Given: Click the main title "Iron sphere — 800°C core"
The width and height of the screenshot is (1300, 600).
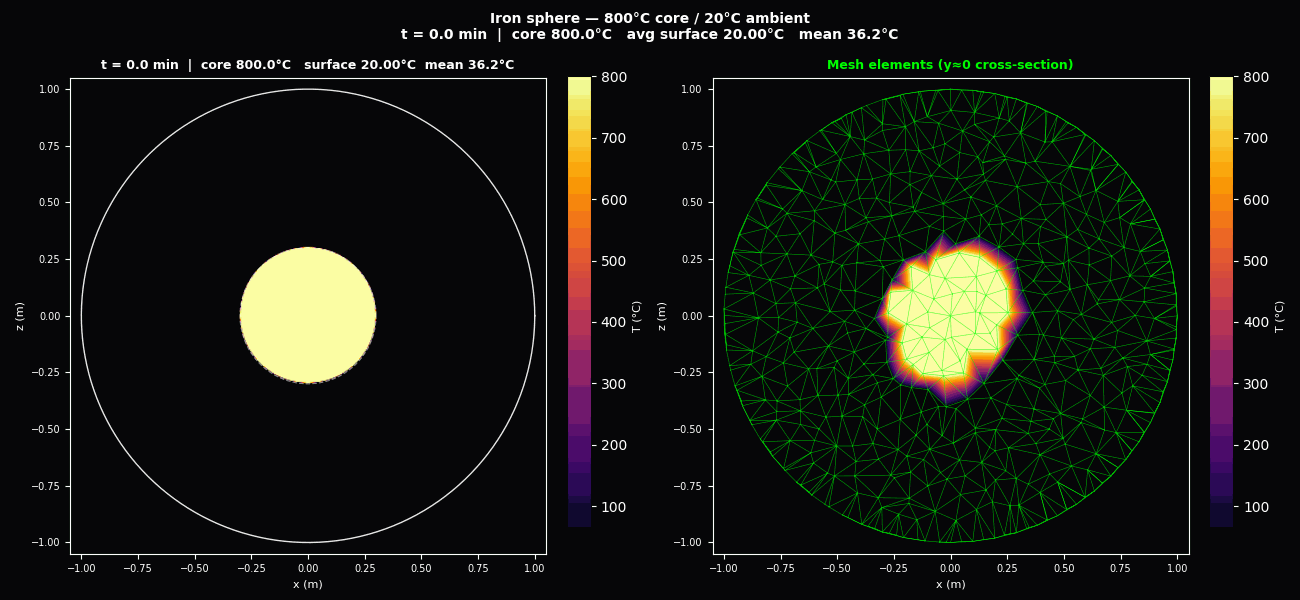Looking at the screenshot, I should click(x=649, y=18).
